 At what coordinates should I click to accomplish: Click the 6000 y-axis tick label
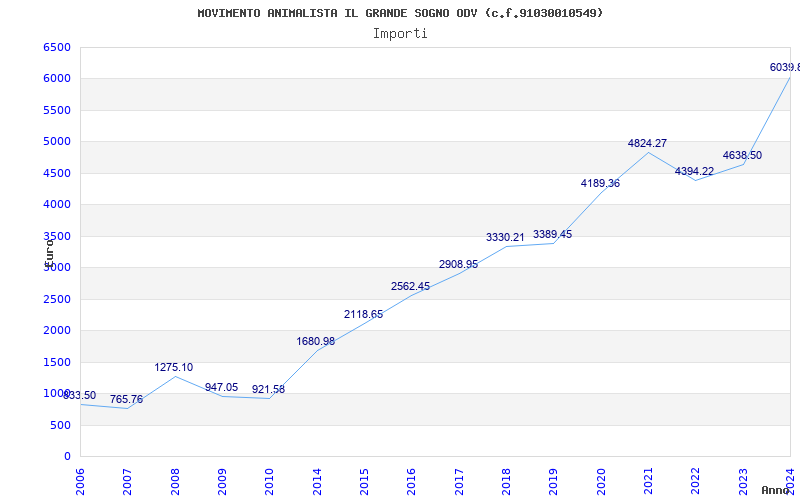[x=57, y=79]
